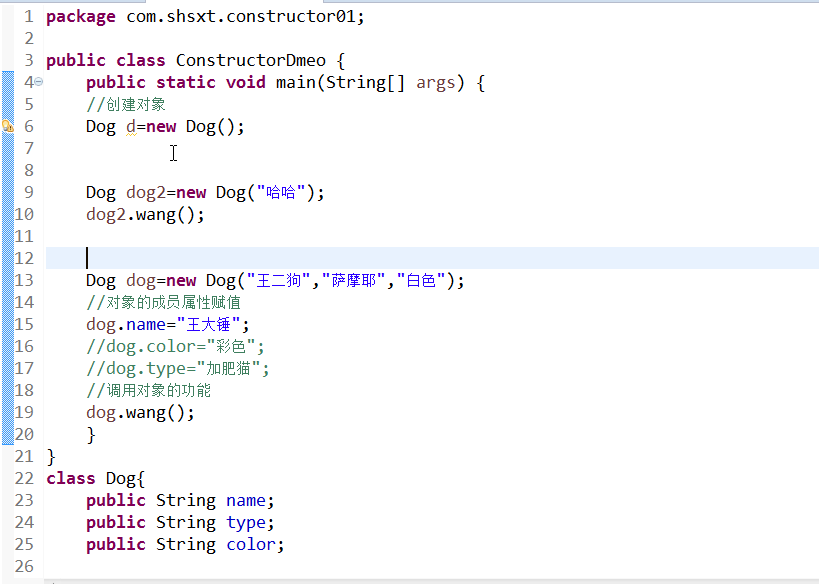The width and height of the screenshot is (819, 584).
Task: Click the main method name on line 4
Action: click(x=296, y=83)
